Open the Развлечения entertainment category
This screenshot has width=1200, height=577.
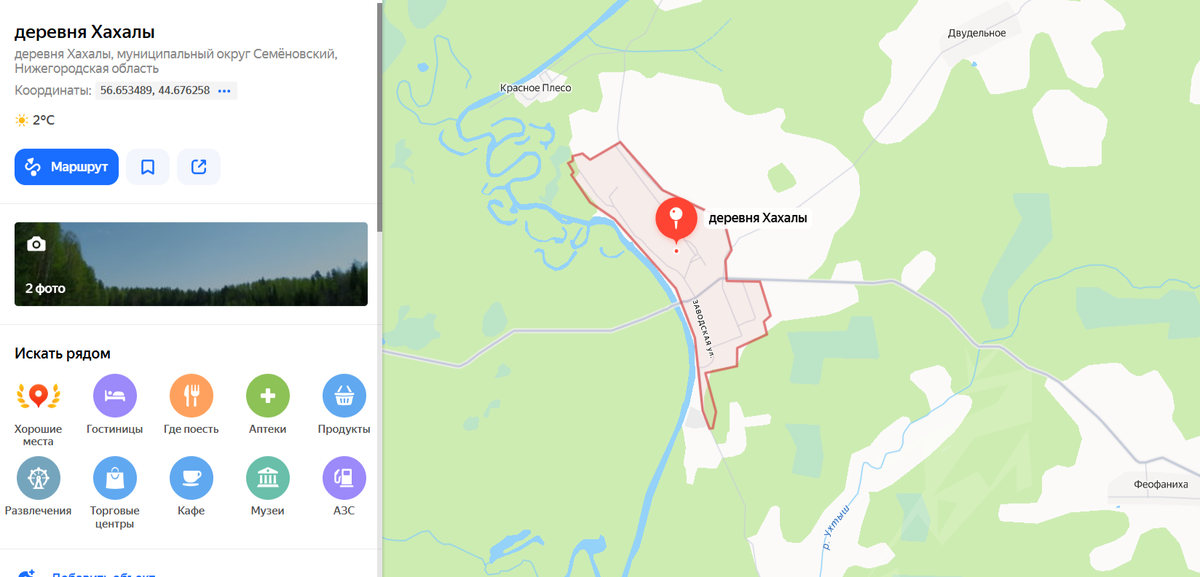[x=38, y=478]
